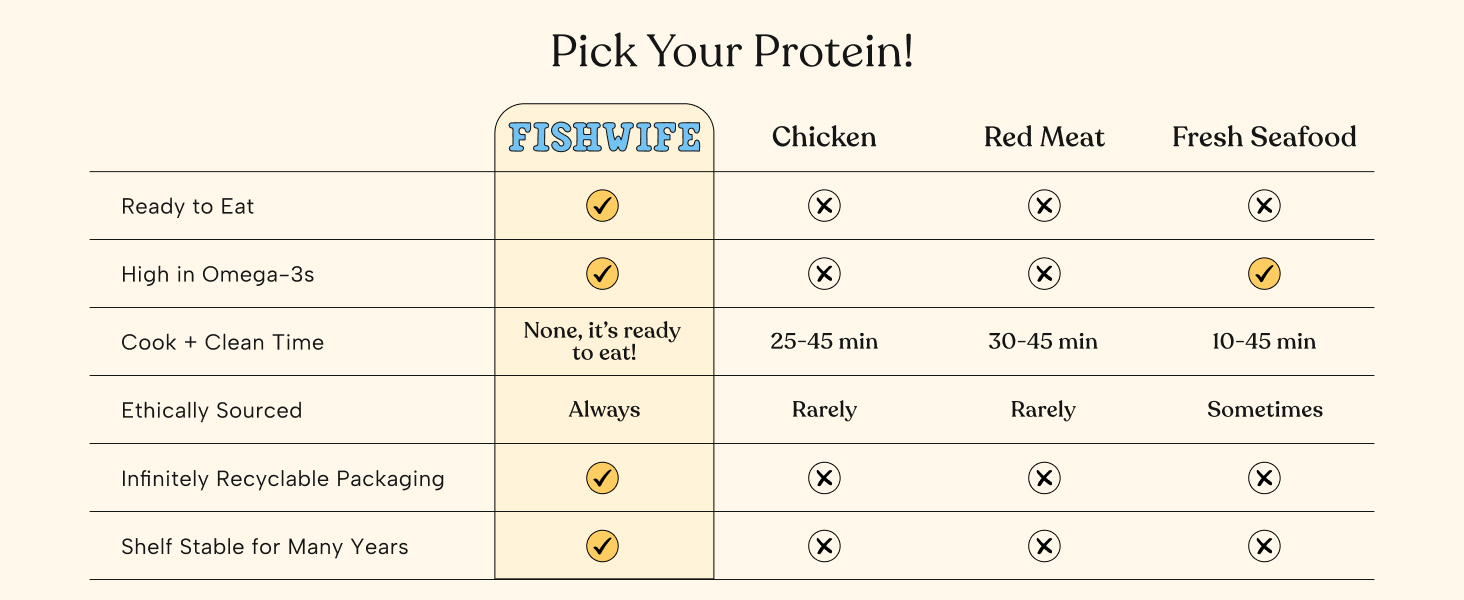Select the Chicken column header
Image resolution: width=1464 pixels, height=600 pixels.
[x=824, y=137]
